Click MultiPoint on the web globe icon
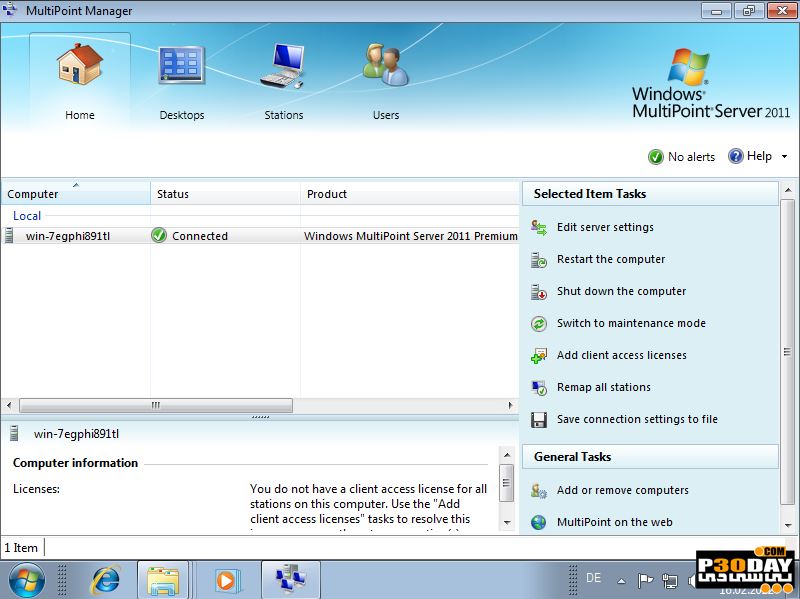Screen dimensions: 800x599 (539, 522)
